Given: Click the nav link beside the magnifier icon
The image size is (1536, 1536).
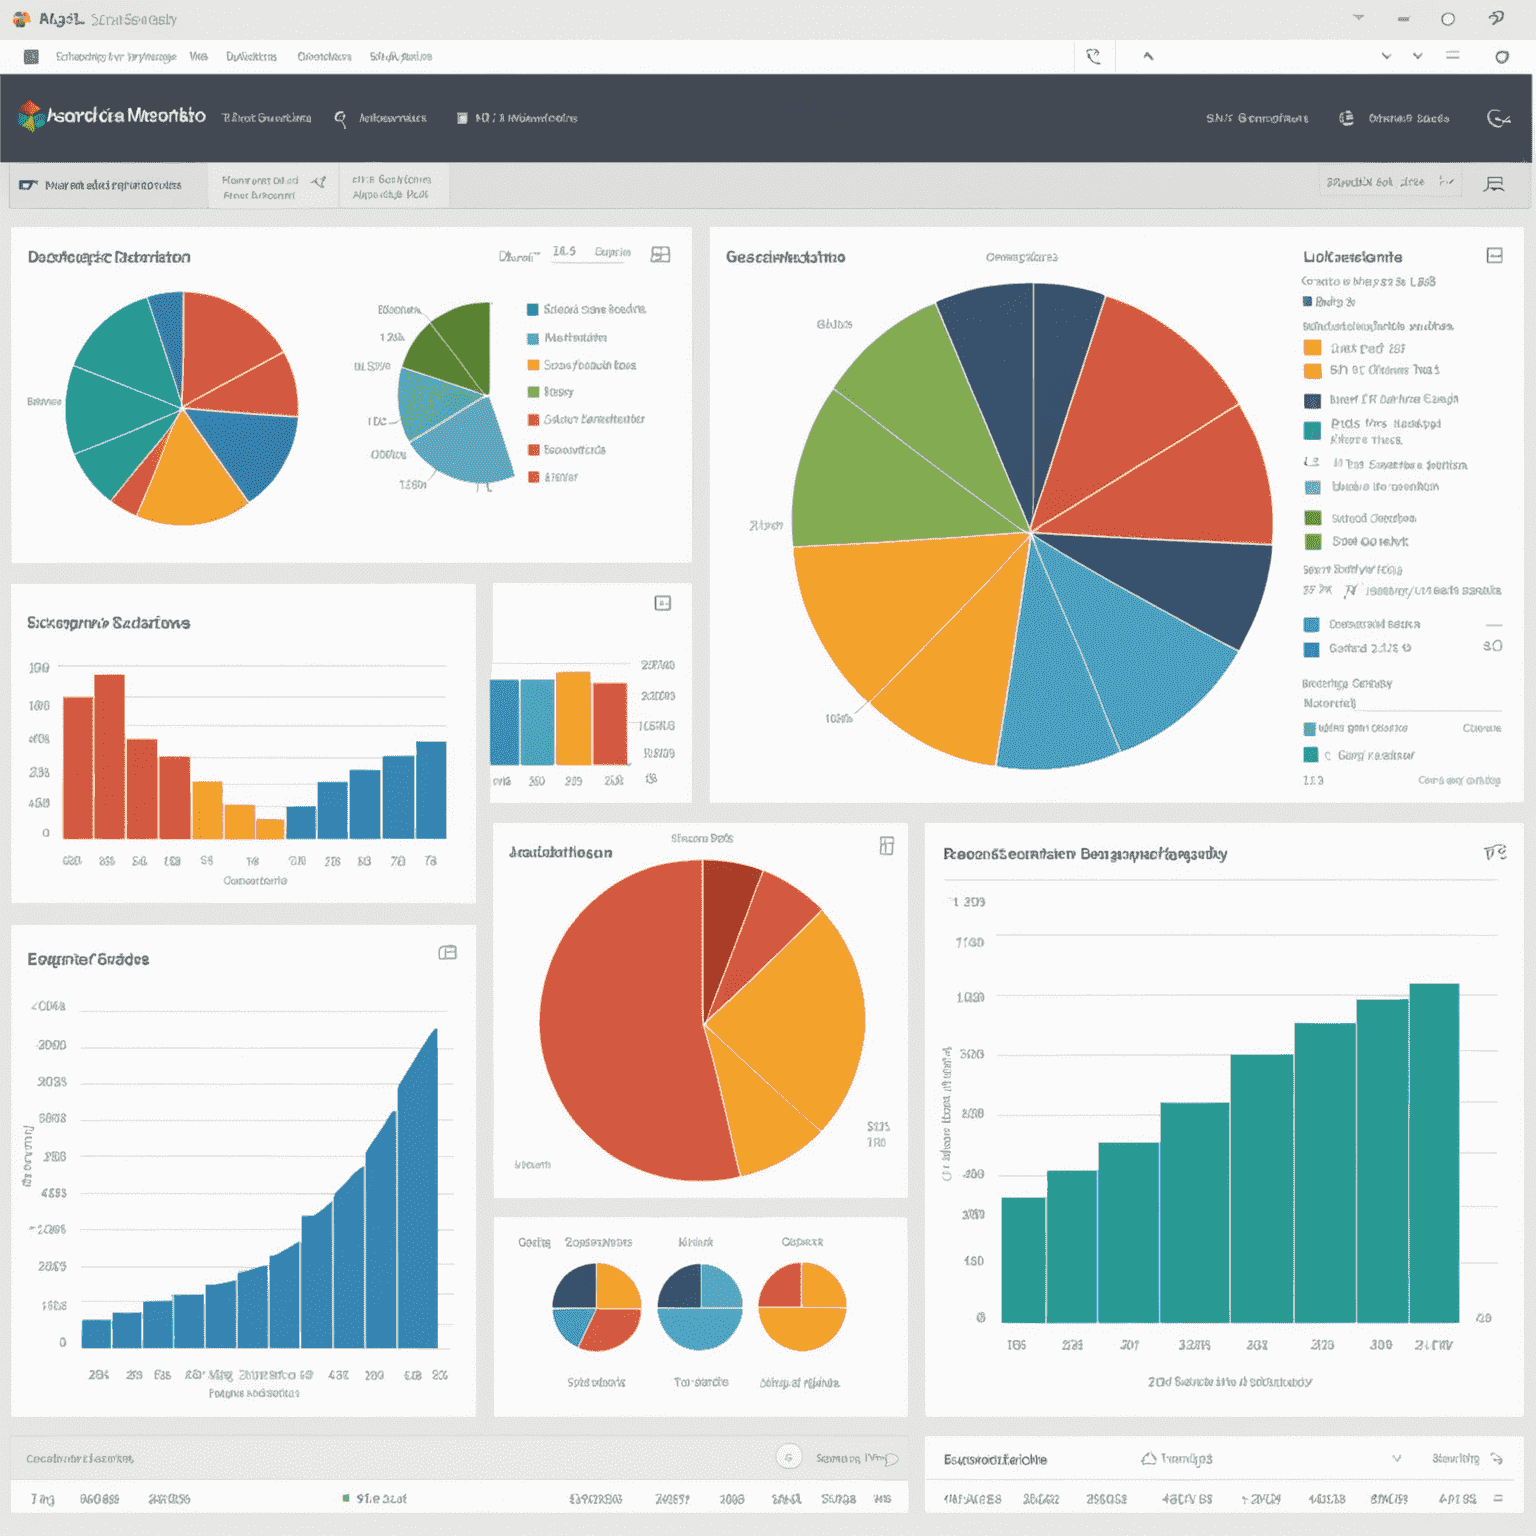Looking at the screenshot, I should click(393, 118).
